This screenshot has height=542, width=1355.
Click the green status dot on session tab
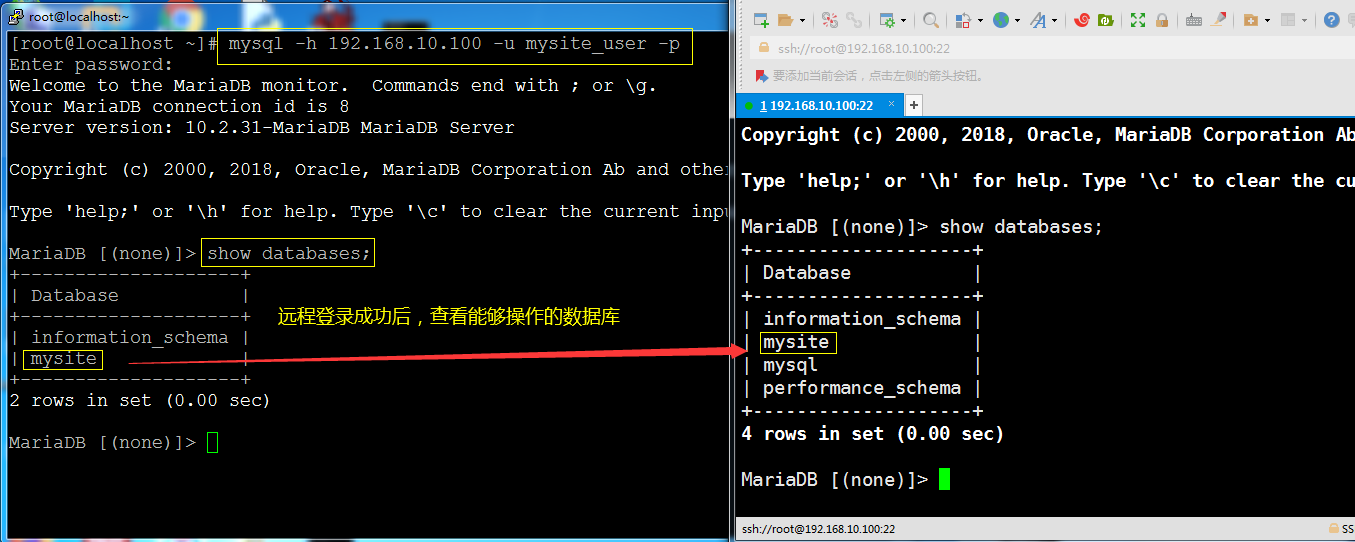748,106
